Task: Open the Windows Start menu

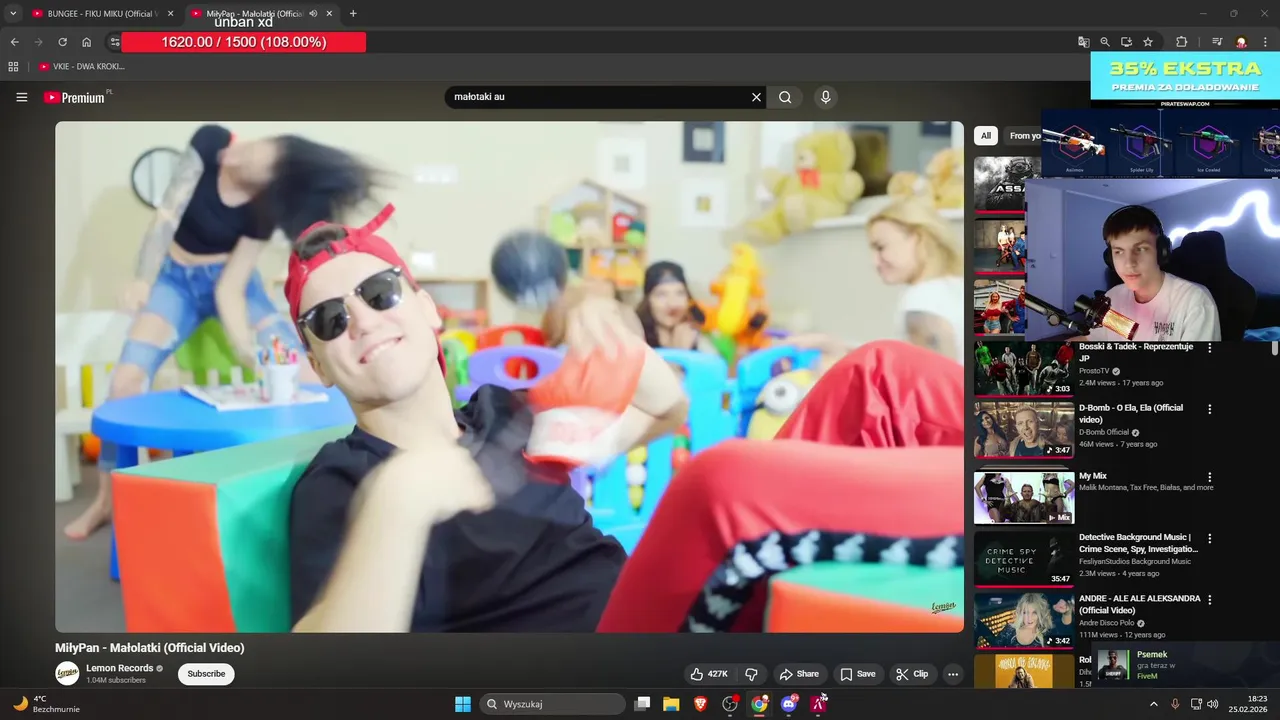Action: click(x=463, y=704)
